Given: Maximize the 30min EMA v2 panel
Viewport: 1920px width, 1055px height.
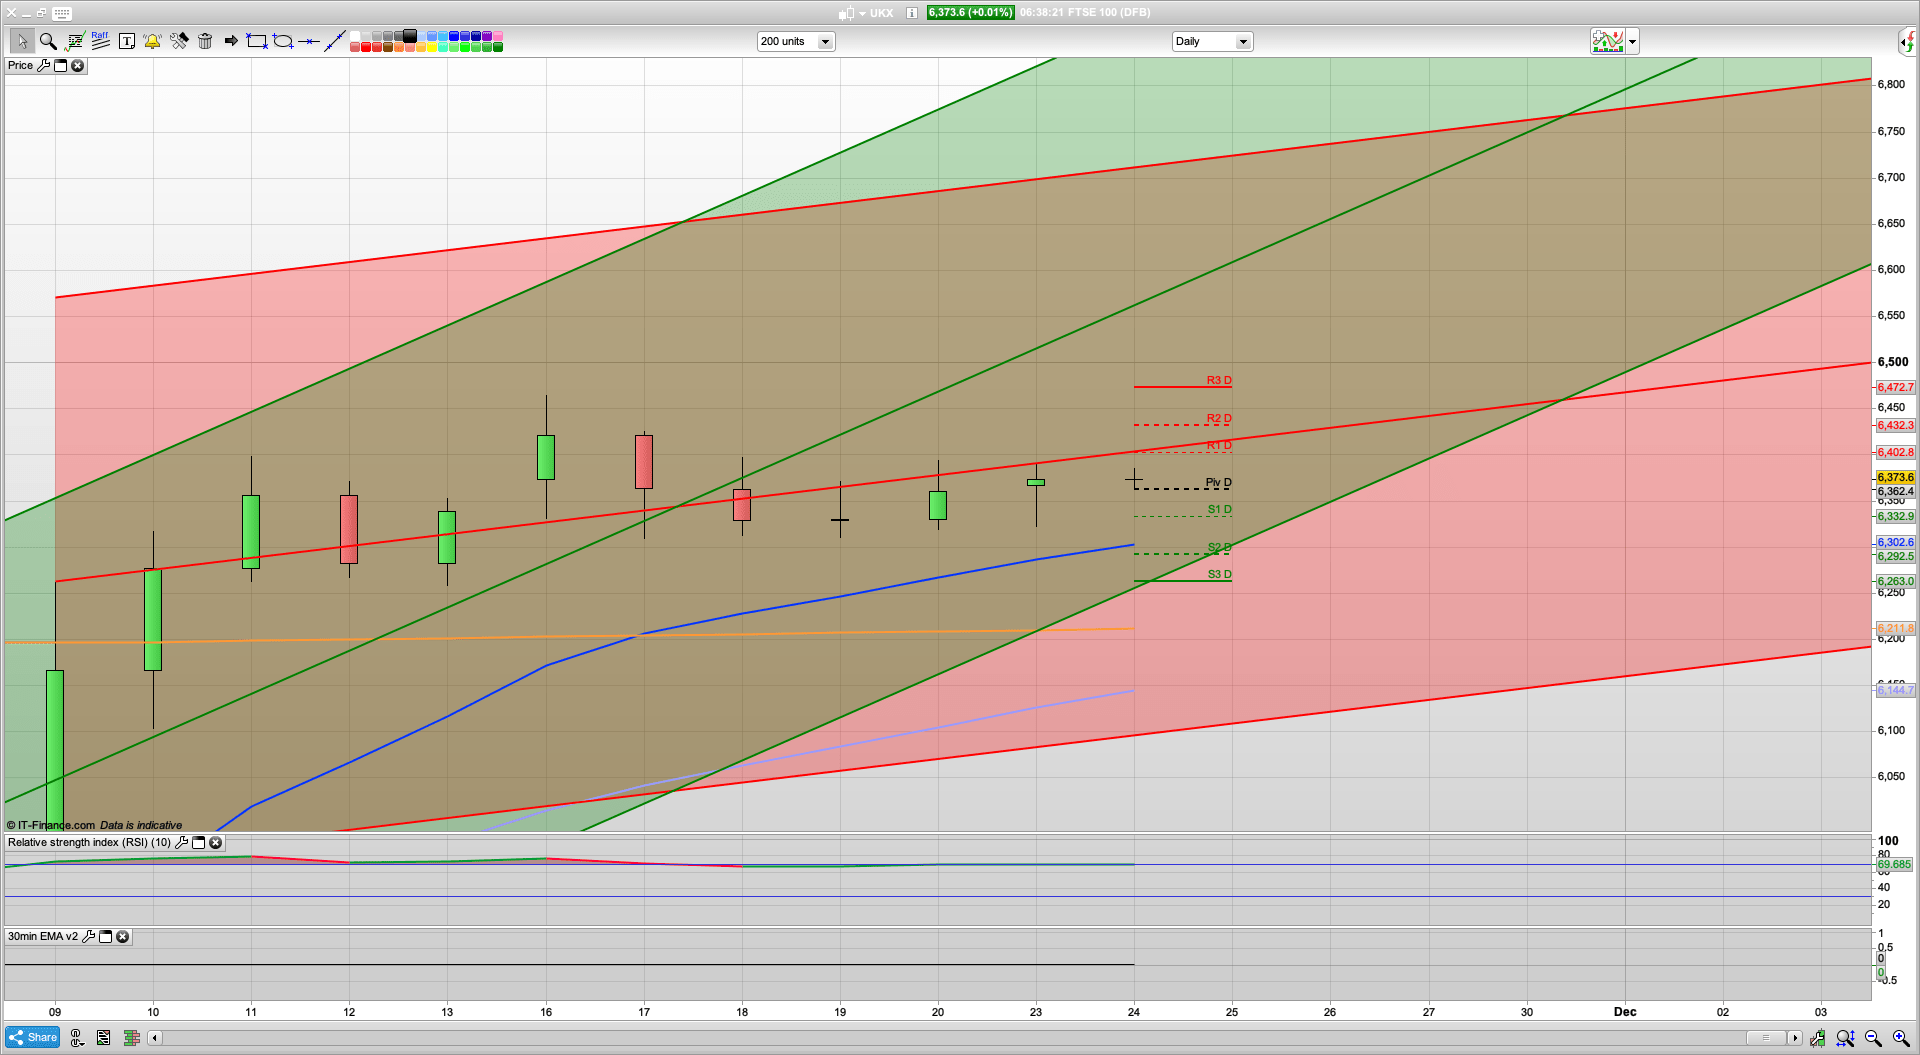Looking at the screenshot, I should 105,937.
